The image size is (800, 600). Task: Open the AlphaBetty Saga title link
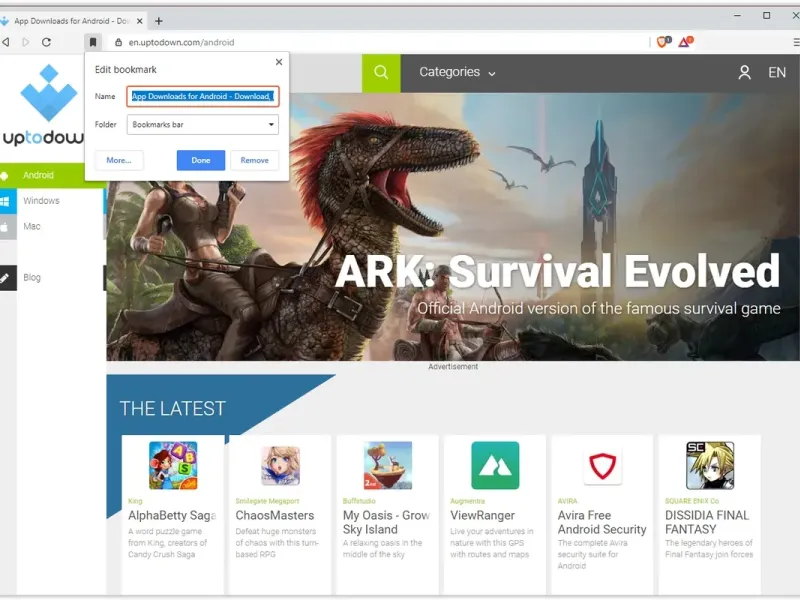pyautogui.click(x=172, y=515)
